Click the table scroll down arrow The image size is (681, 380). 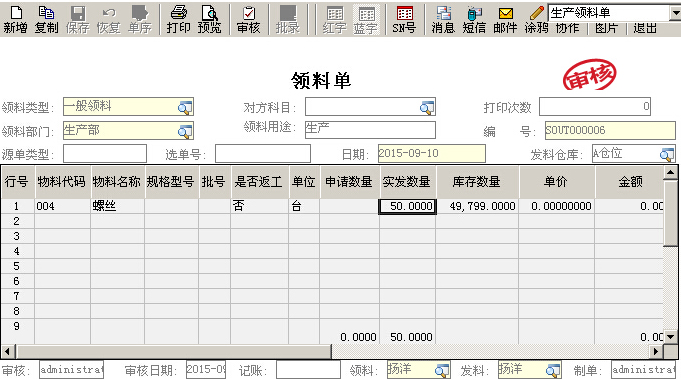pos(671,337)
